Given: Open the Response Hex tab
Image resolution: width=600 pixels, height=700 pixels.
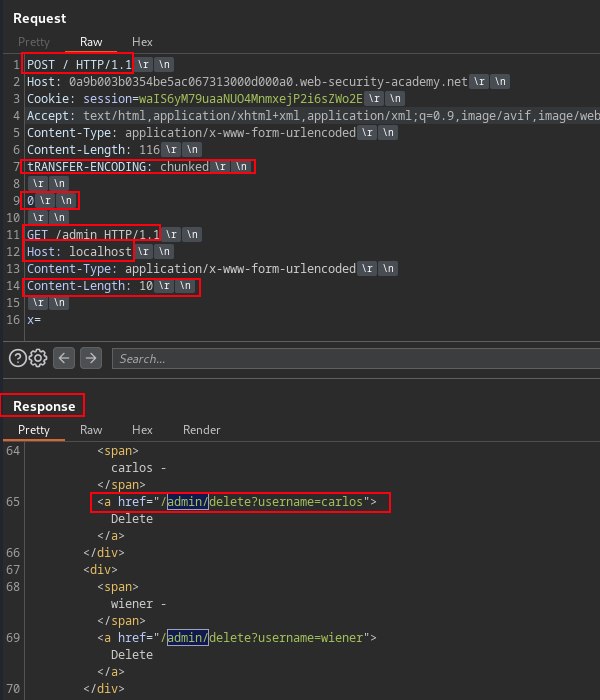Looking at the screenshot, I should pos(142,430).
